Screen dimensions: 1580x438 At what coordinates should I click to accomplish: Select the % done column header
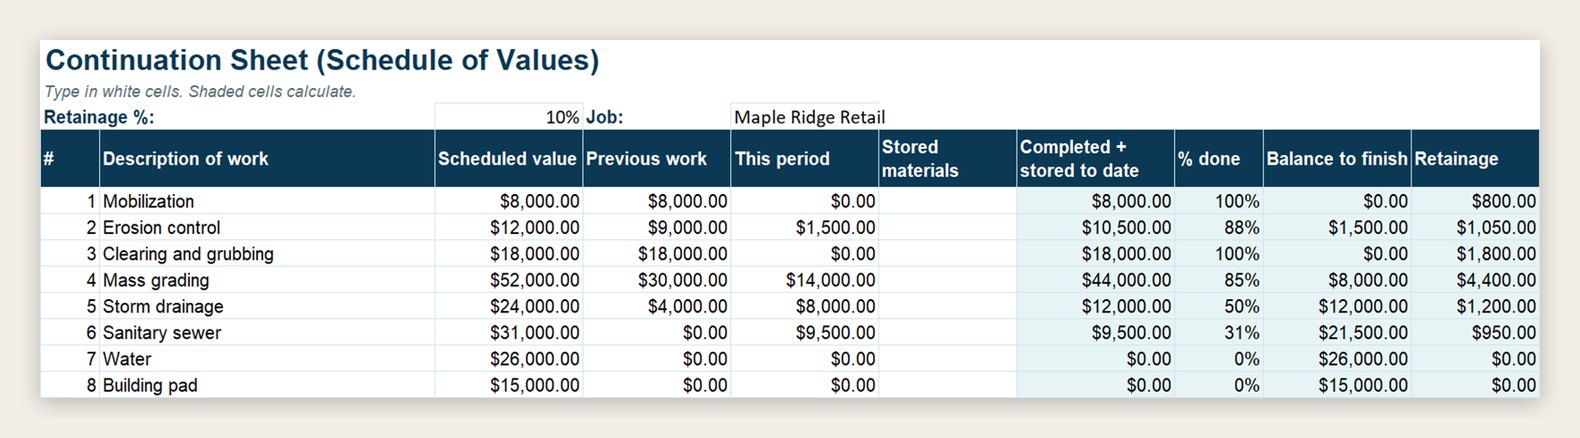(1218, 158)
